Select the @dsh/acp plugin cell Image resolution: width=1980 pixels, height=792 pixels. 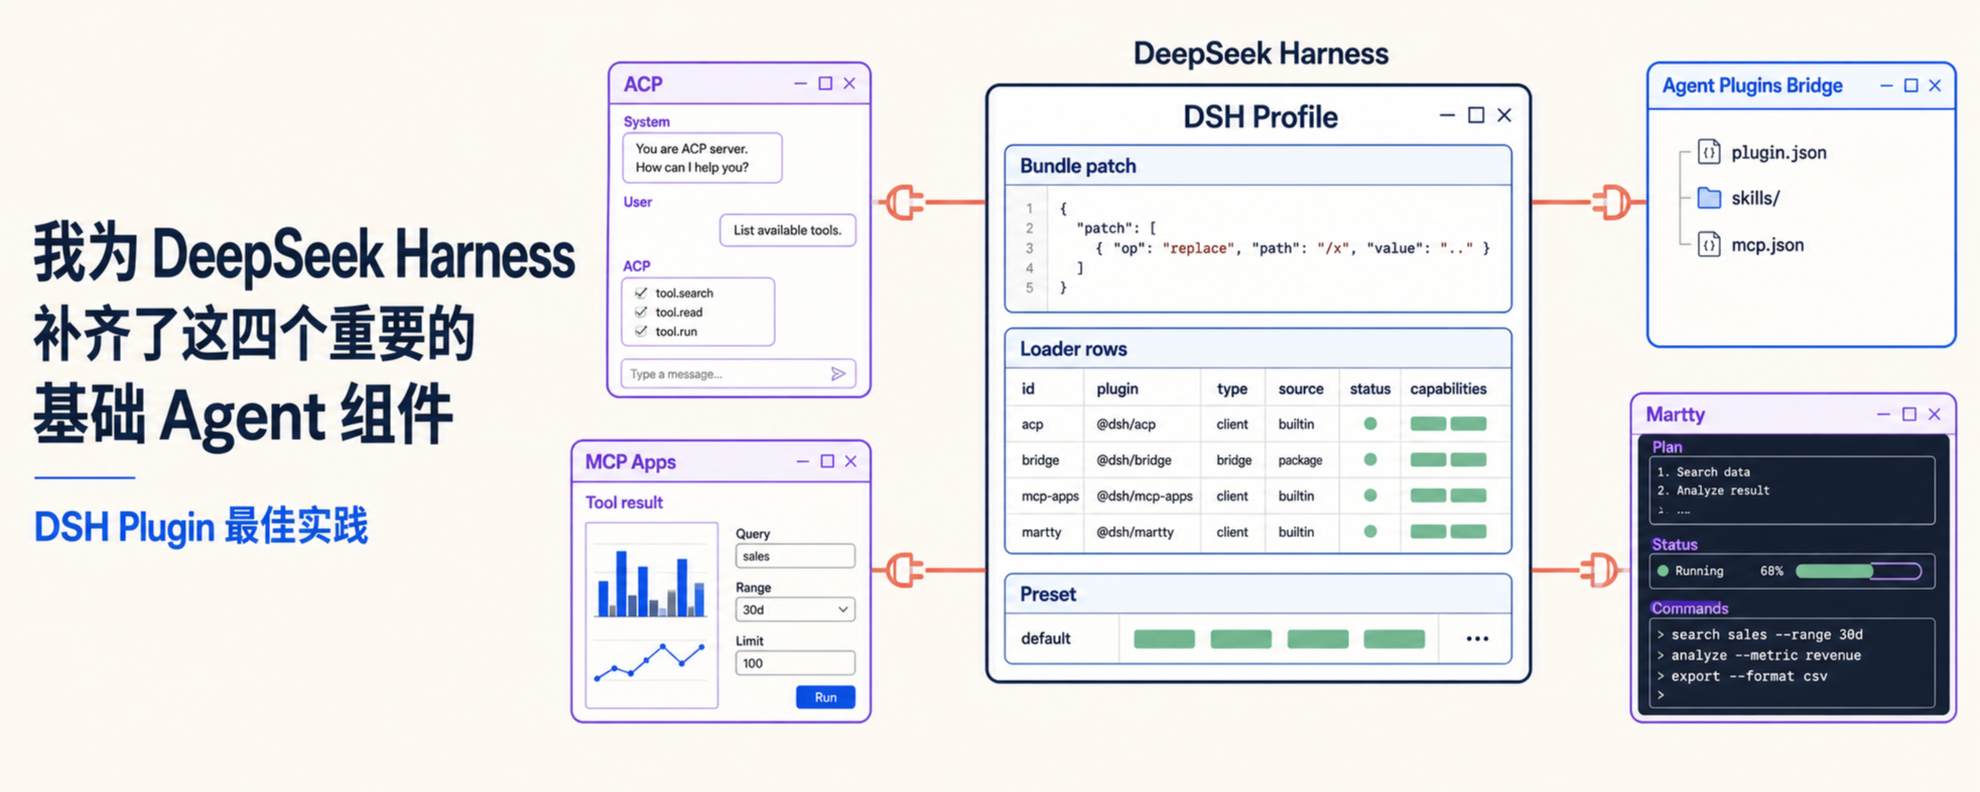[x=1126, y=424]
